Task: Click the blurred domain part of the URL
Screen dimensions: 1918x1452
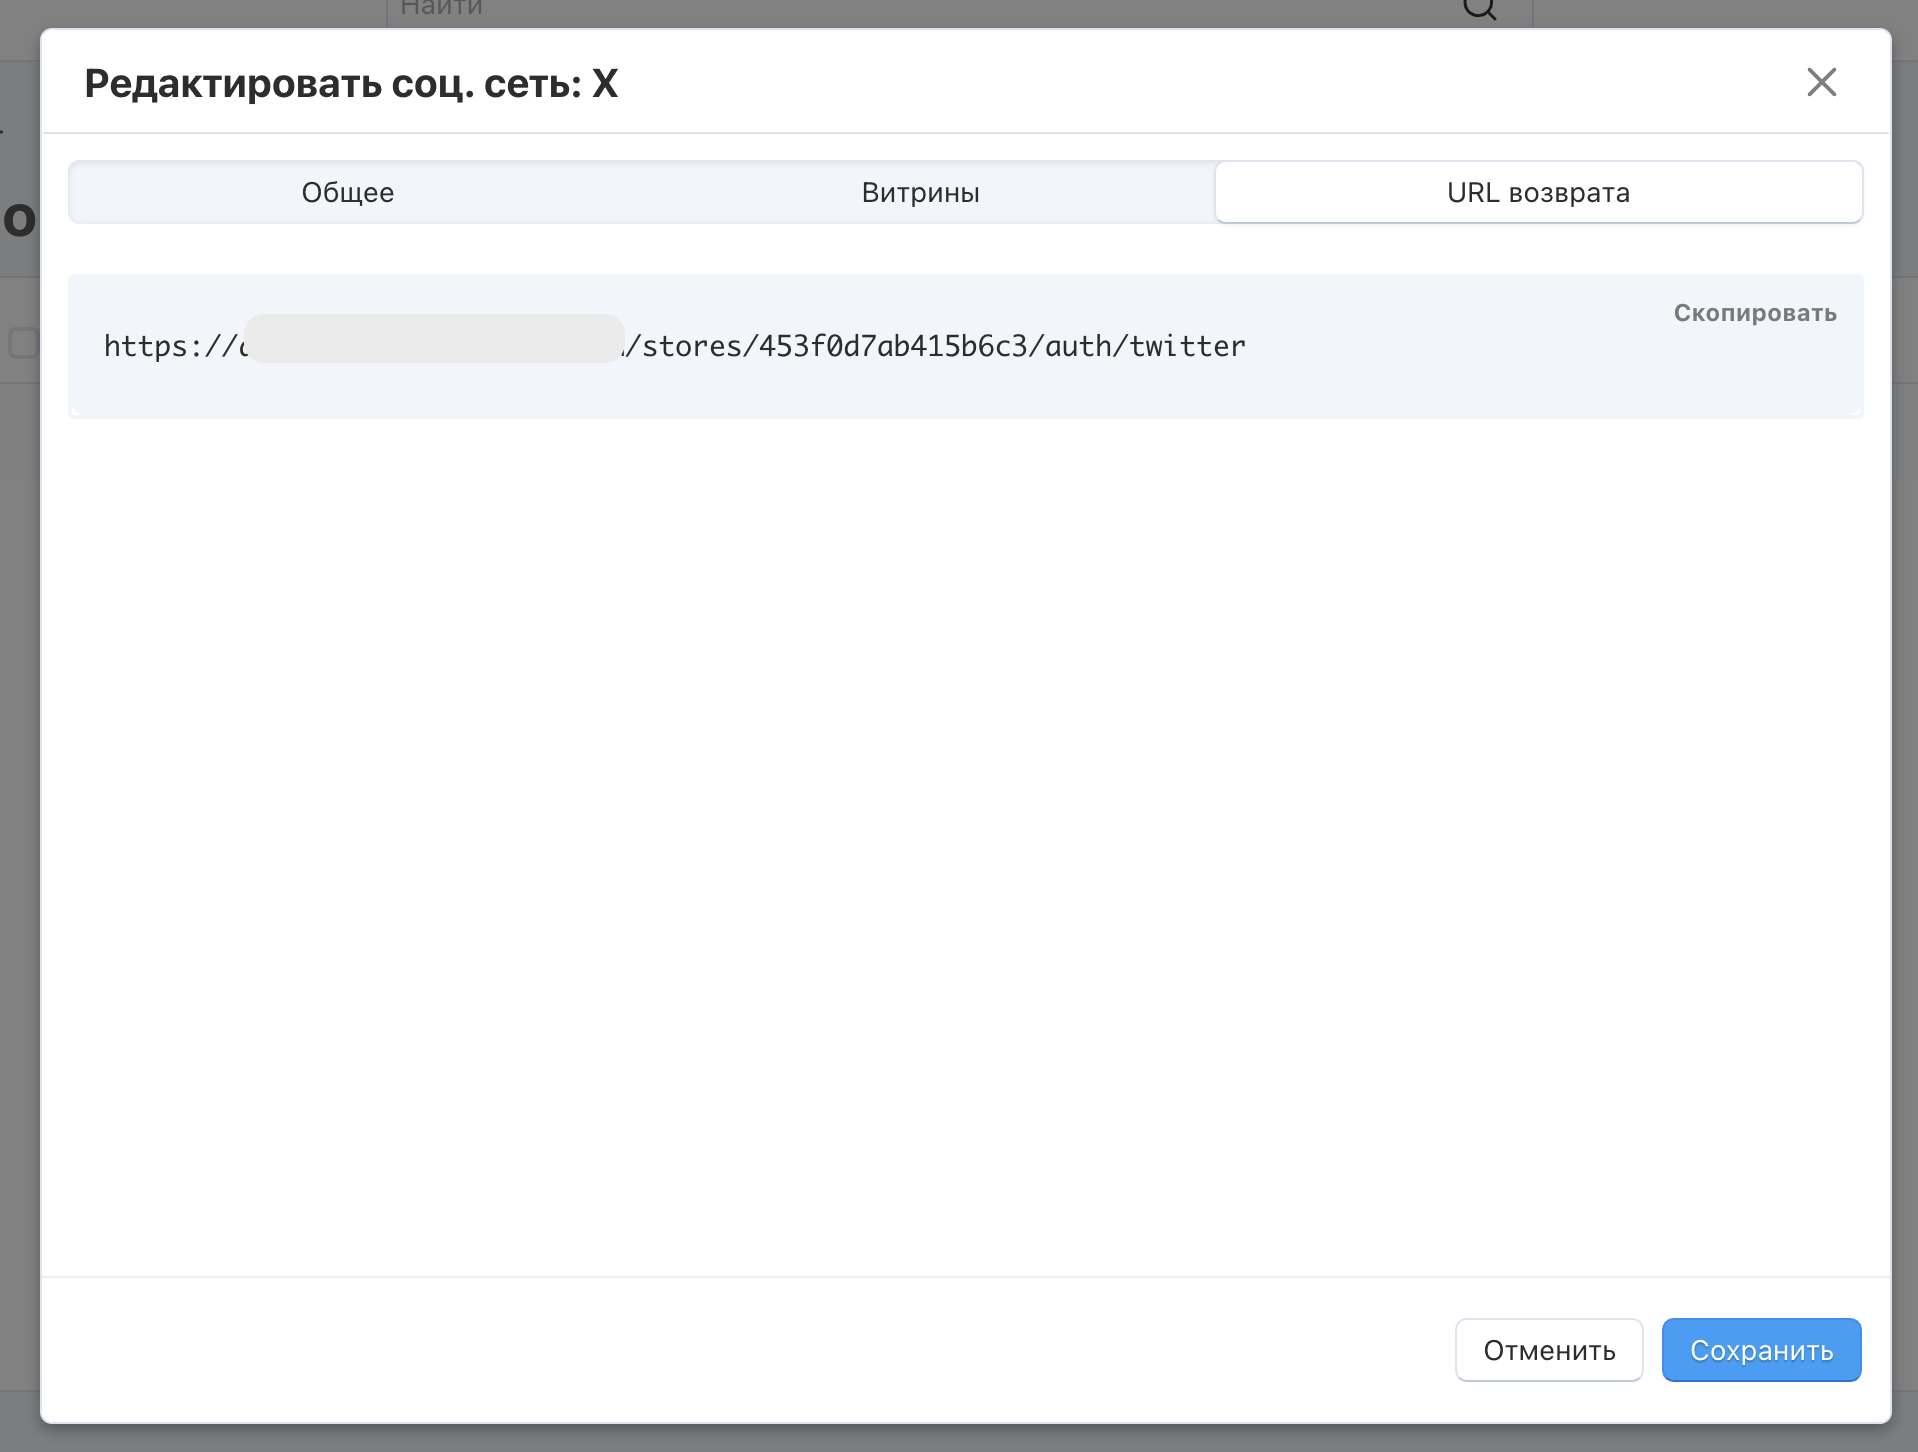Action: pyautogui.click(x=434, y=340)
